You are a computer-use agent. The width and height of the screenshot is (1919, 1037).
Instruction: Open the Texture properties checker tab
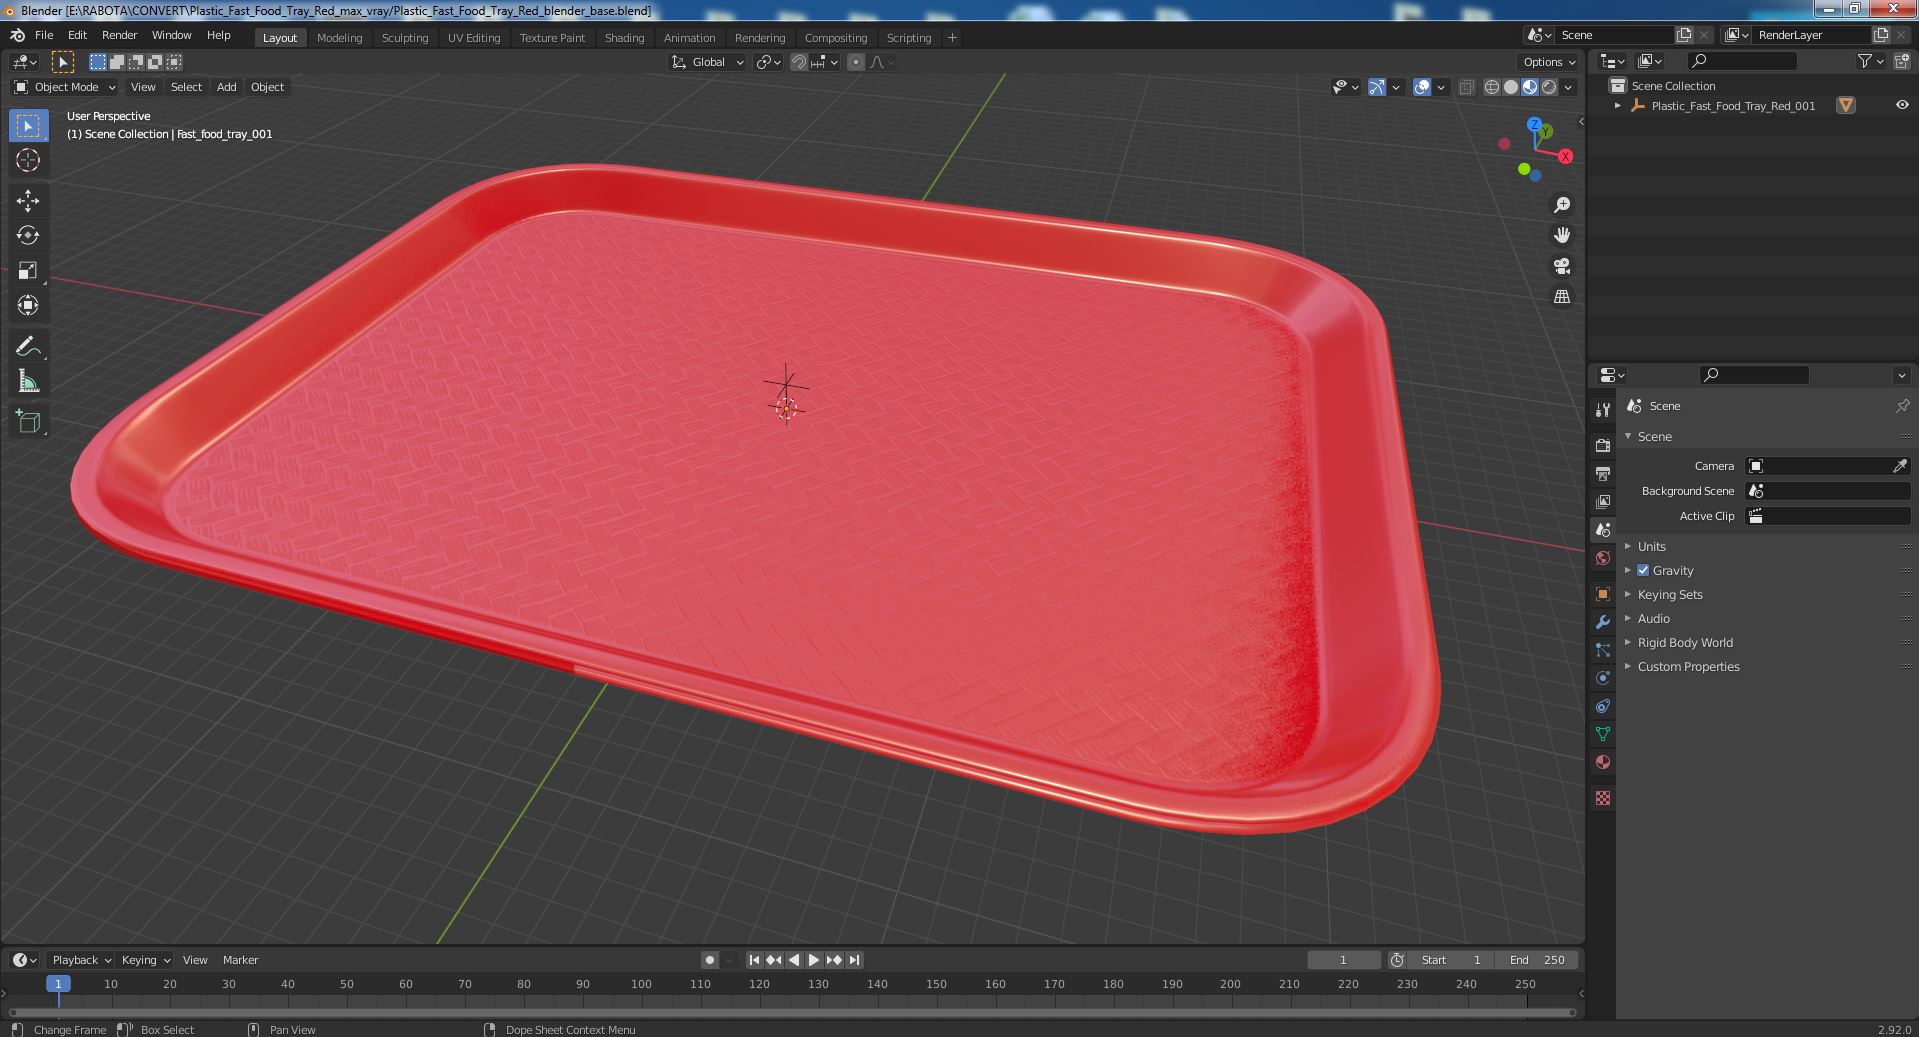coord(1603,798)
